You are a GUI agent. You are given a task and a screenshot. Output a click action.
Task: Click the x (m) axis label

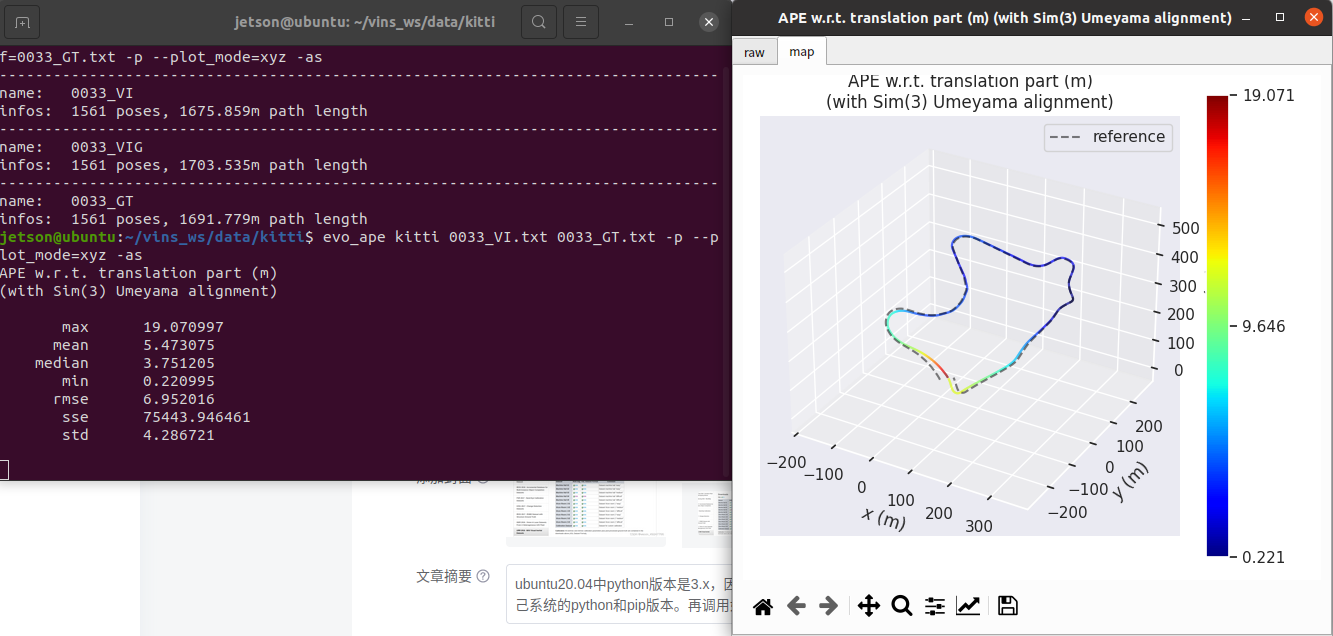coord(883,519)
